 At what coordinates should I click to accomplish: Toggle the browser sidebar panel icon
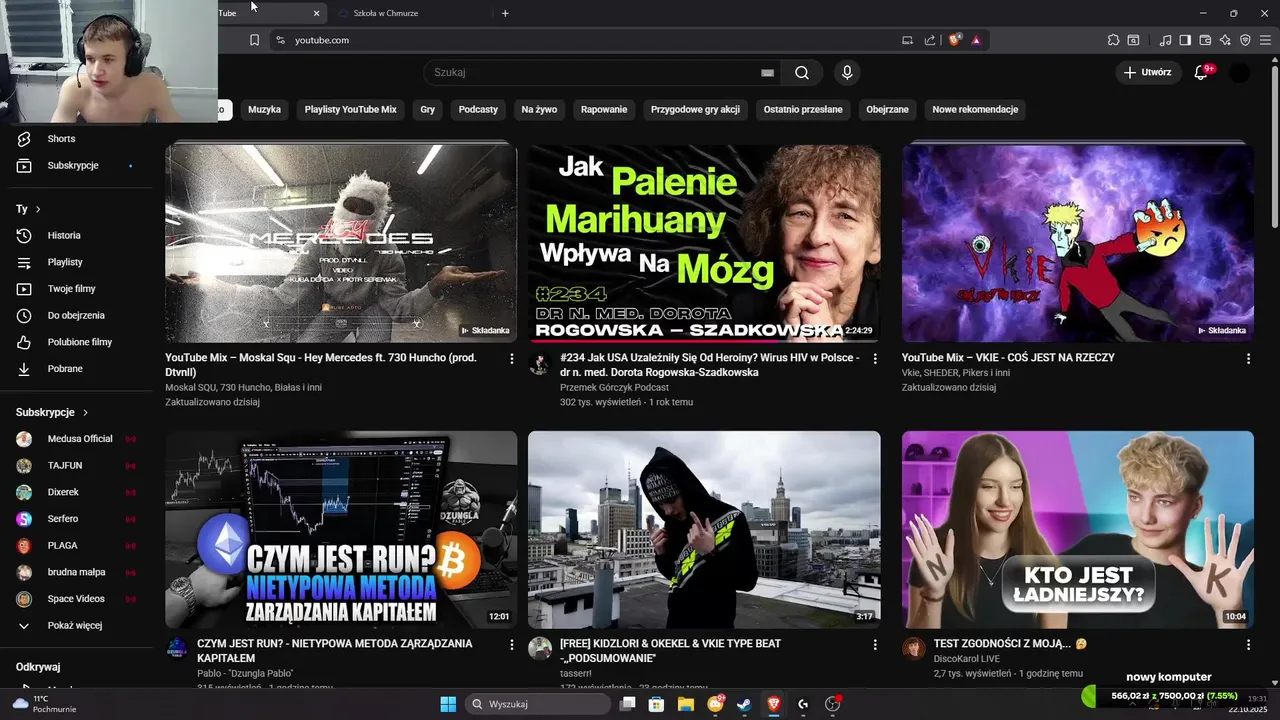[1185, 40]
